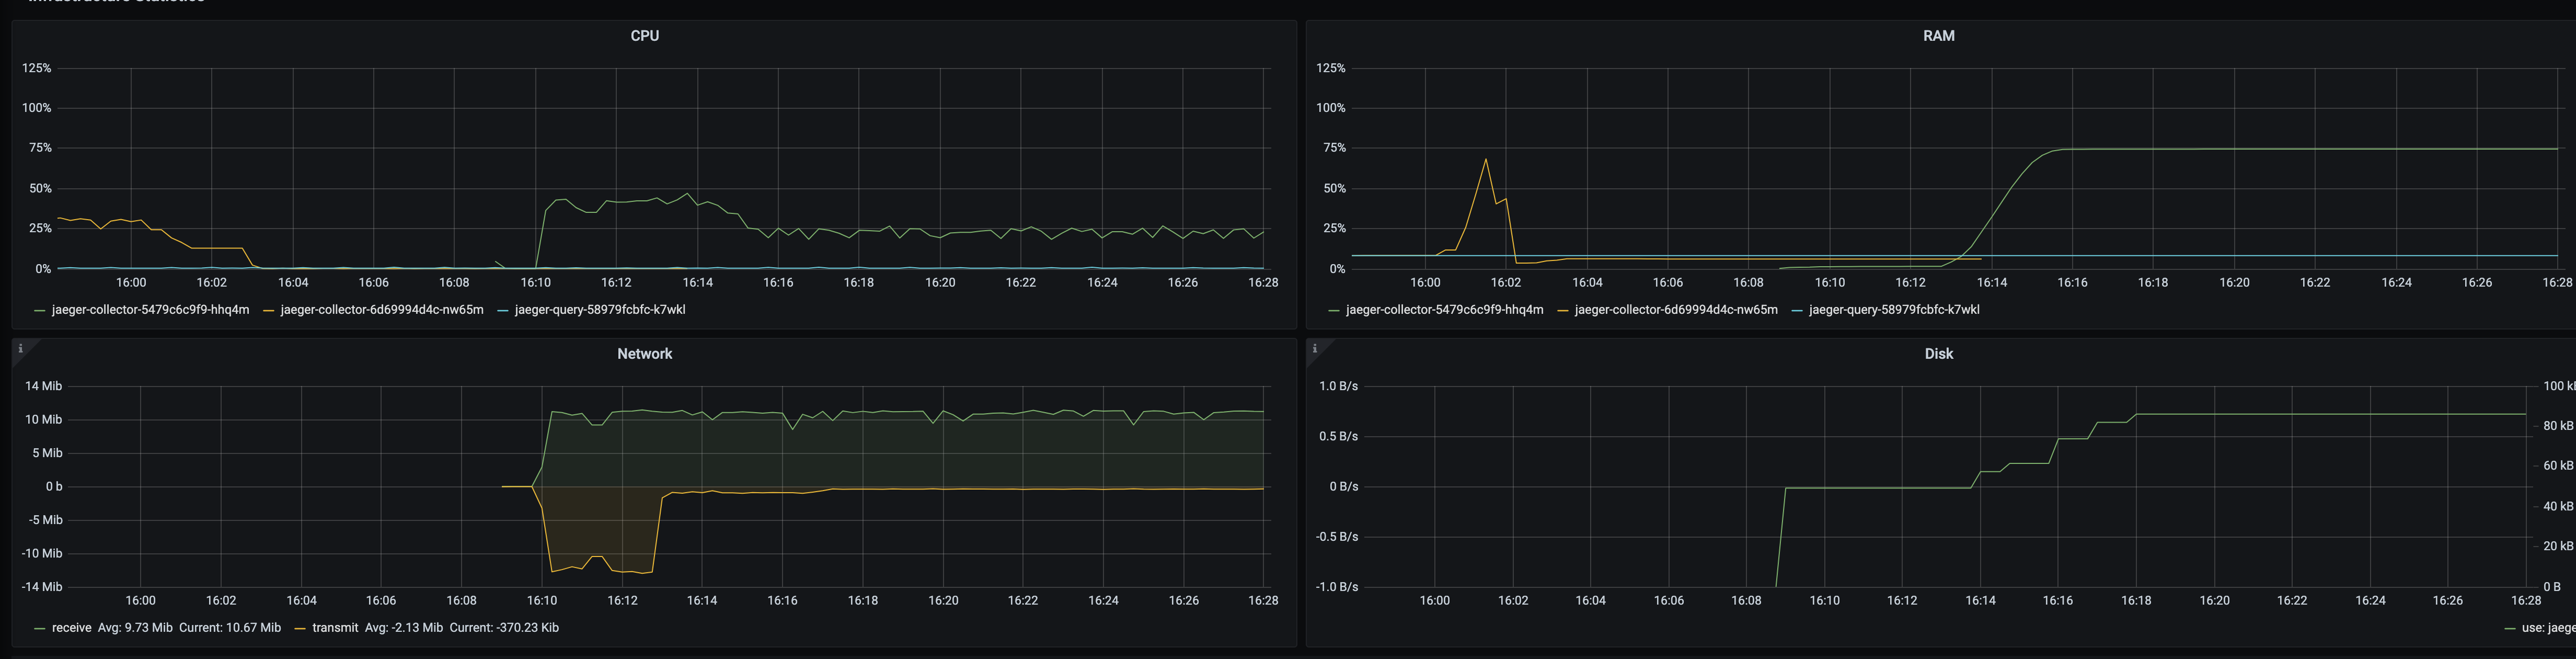Click the Disk panel info icon
The image size is (2576, 659).
[1314, 349]
